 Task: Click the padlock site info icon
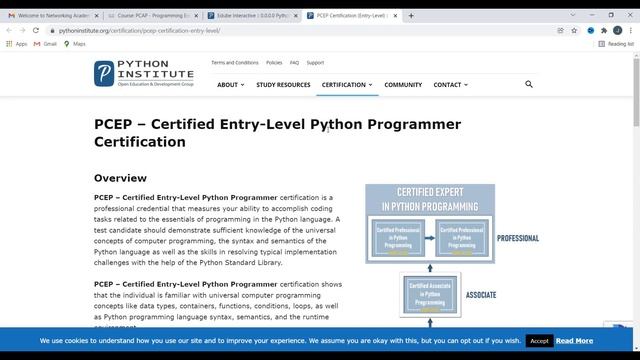click(52, 31)
